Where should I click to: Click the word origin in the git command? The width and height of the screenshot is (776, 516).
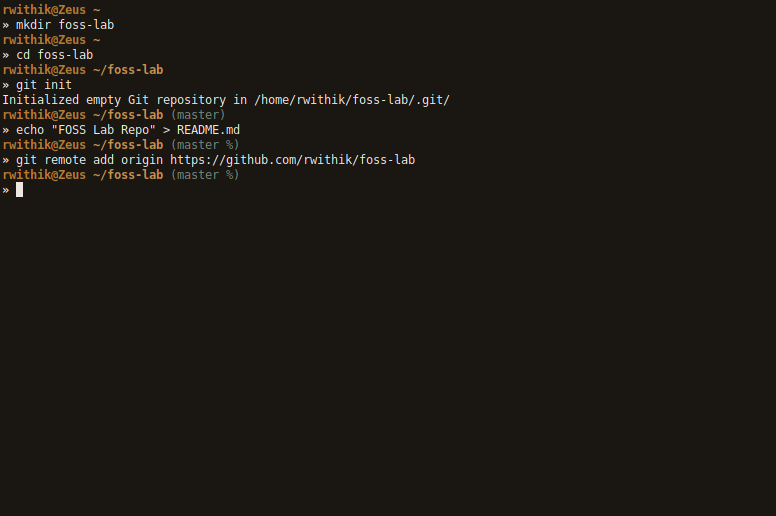[142, 160]
